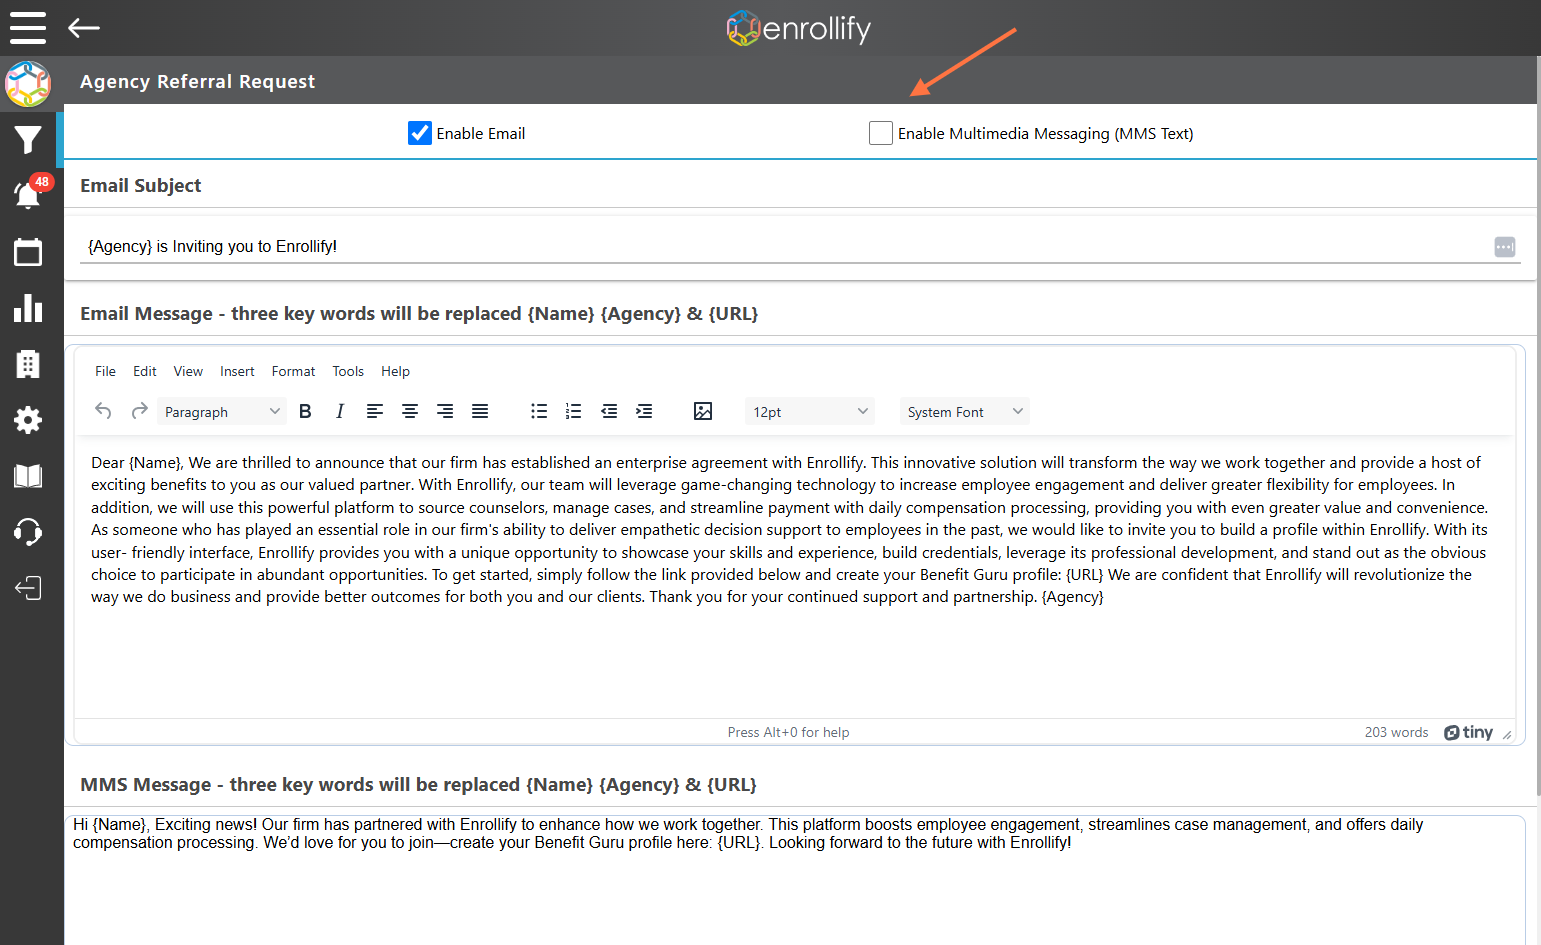This screenshot has height=945, width=1541.
Task: Click the ellipsis icon in subject field
Action: point(1505,246)
